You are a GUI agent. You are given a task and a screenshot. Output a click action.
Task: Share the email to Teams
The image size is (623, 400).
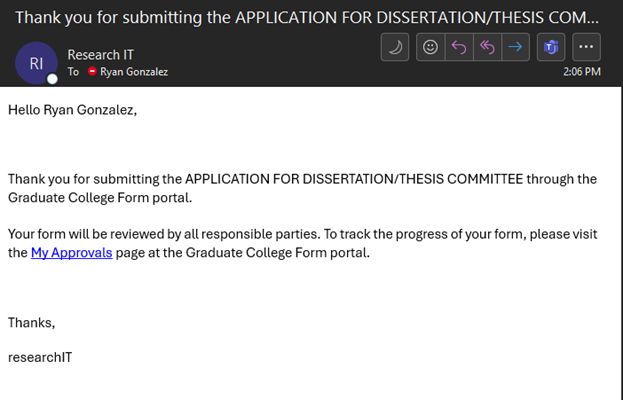[551, 47]
